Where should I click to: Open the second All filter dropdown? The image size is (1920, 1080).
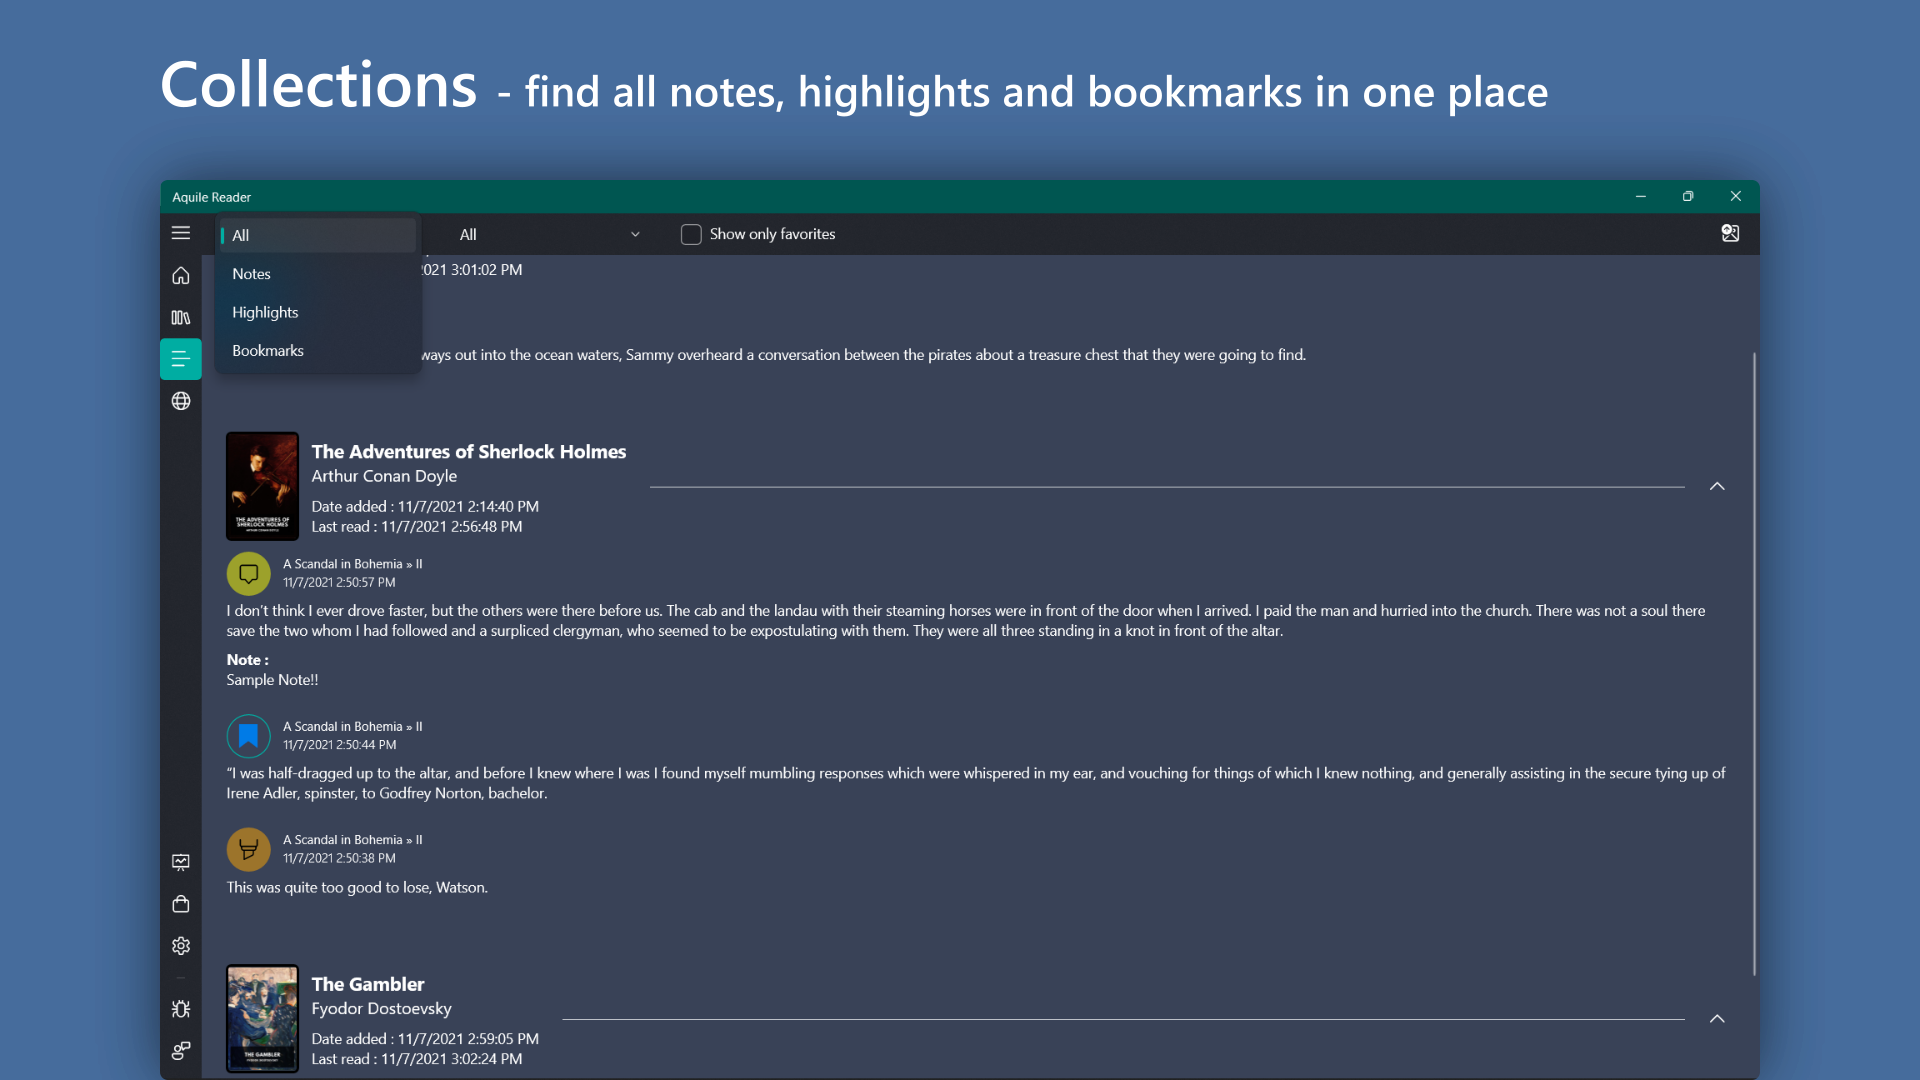pos(549,234)
